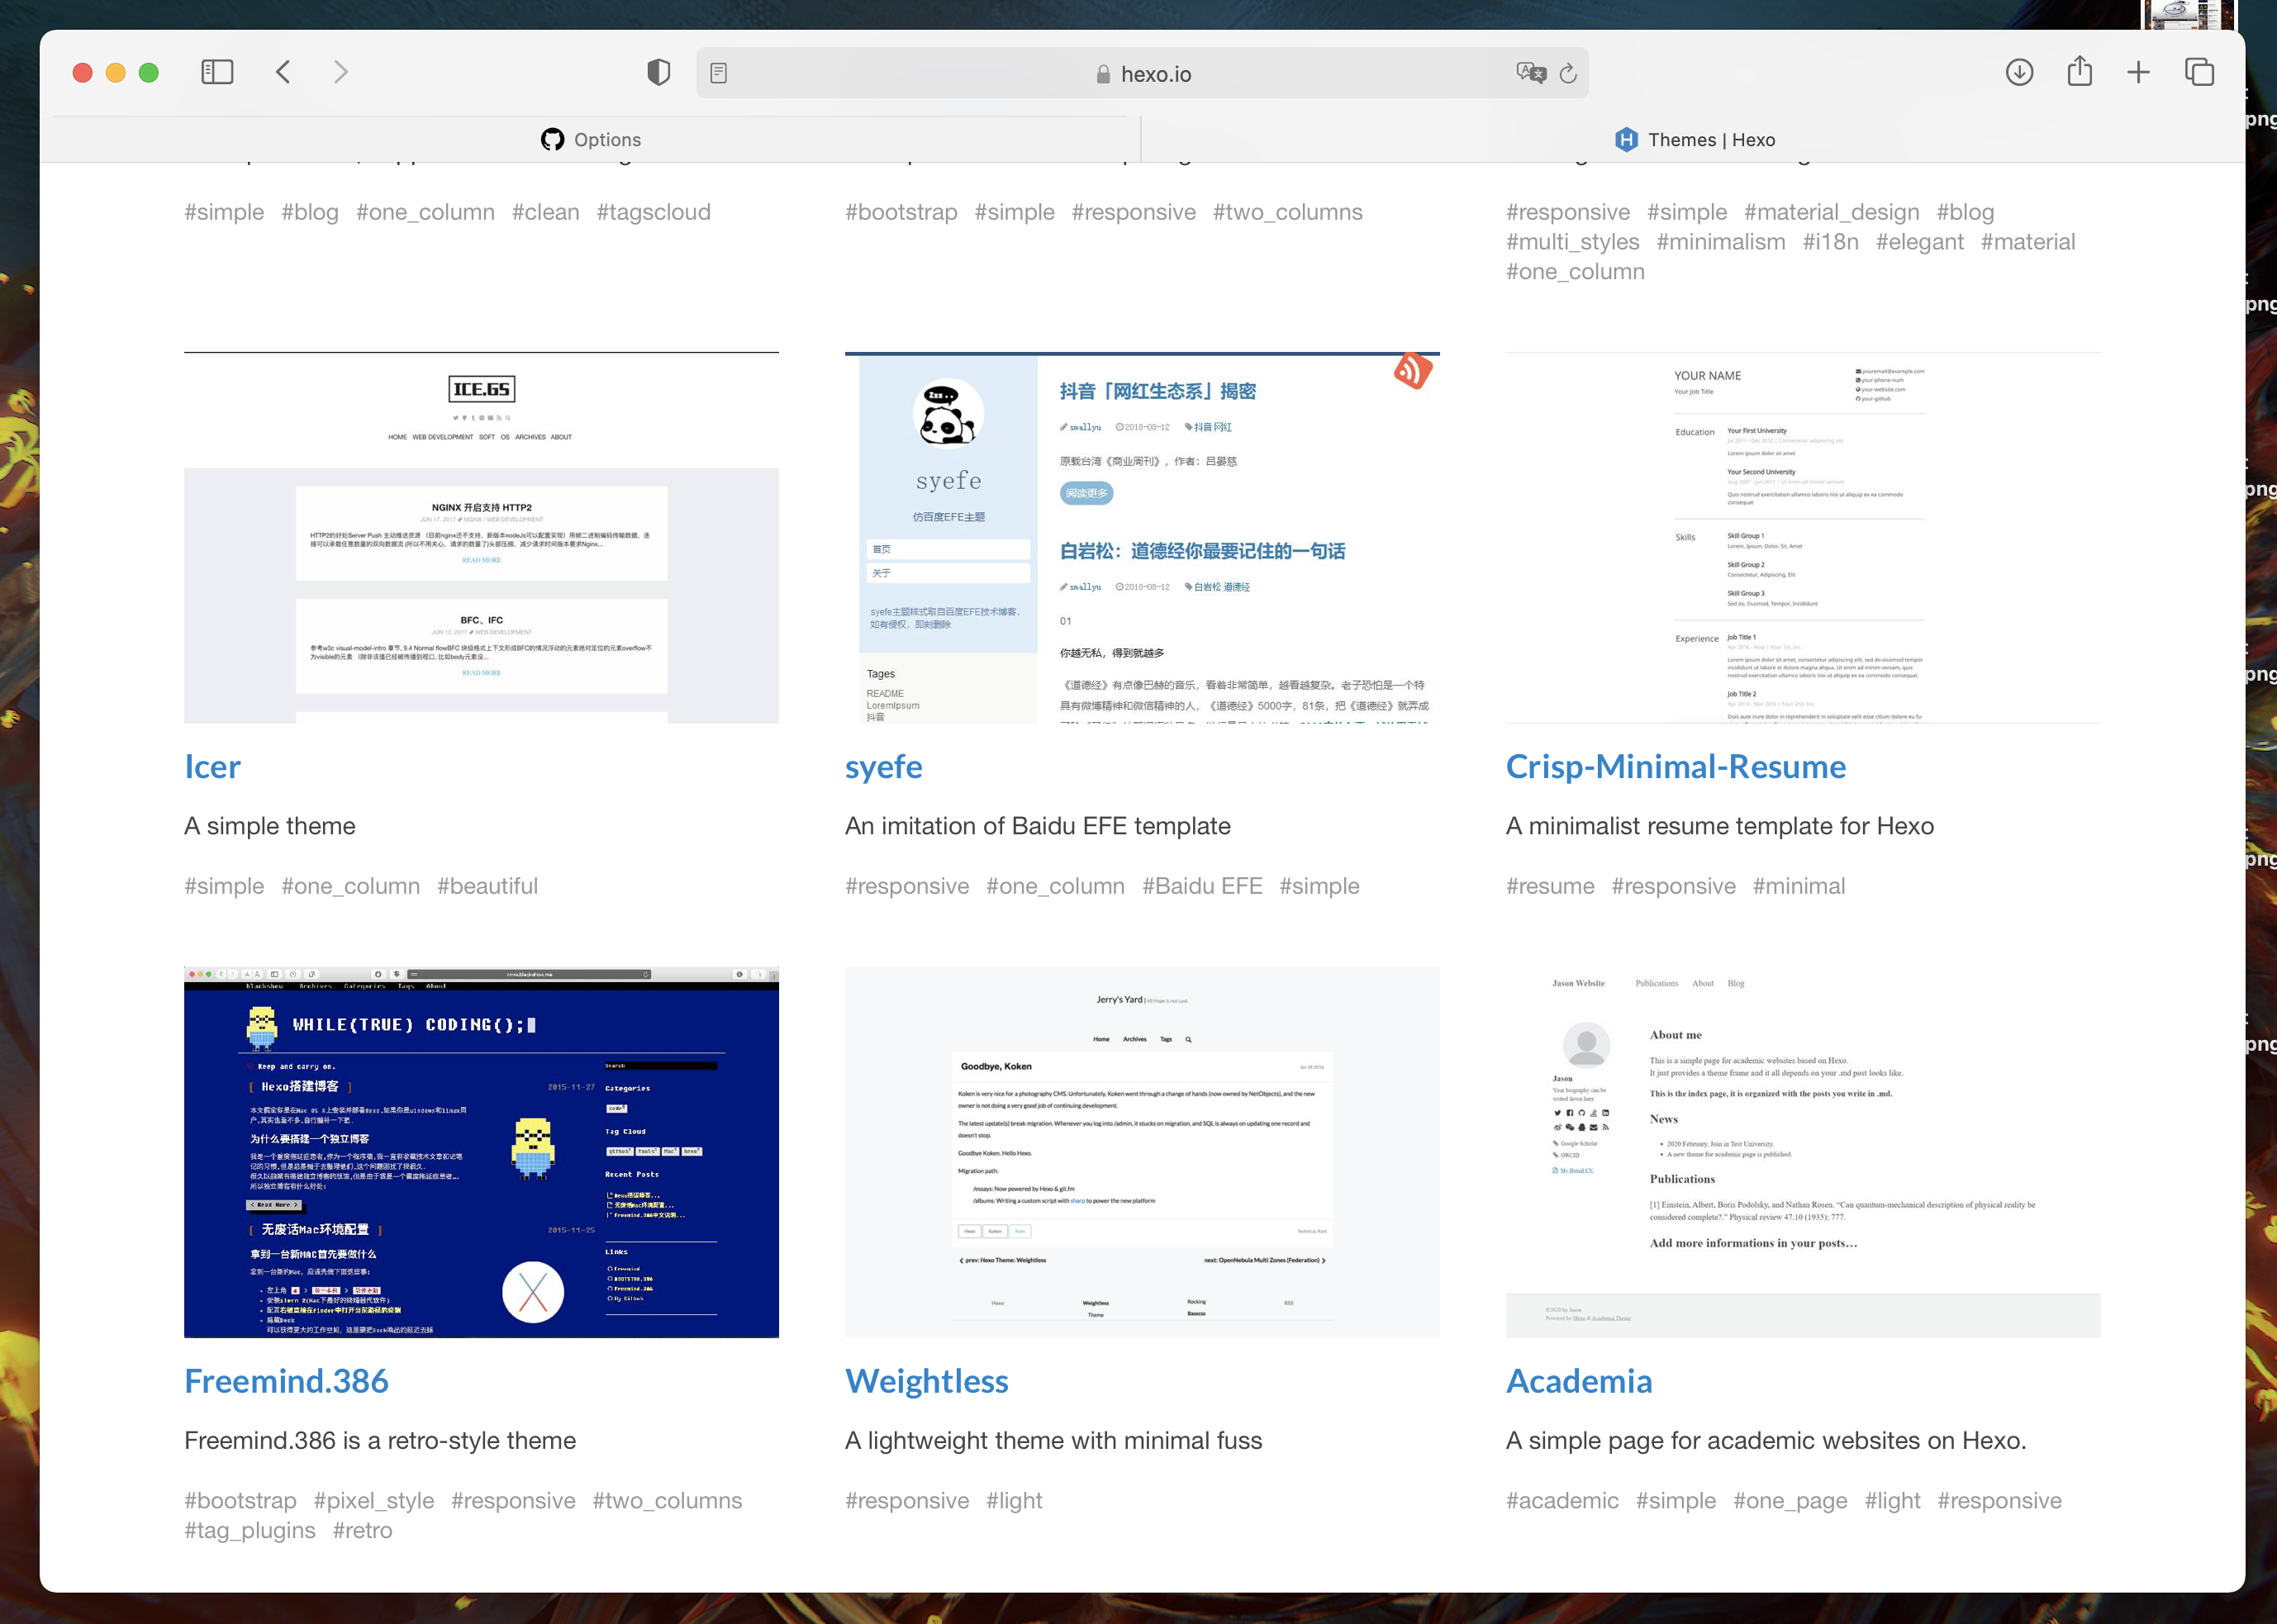2277x1624 pixels.
Task: Switch to the Options tab
Action: (x=591, y=140)
